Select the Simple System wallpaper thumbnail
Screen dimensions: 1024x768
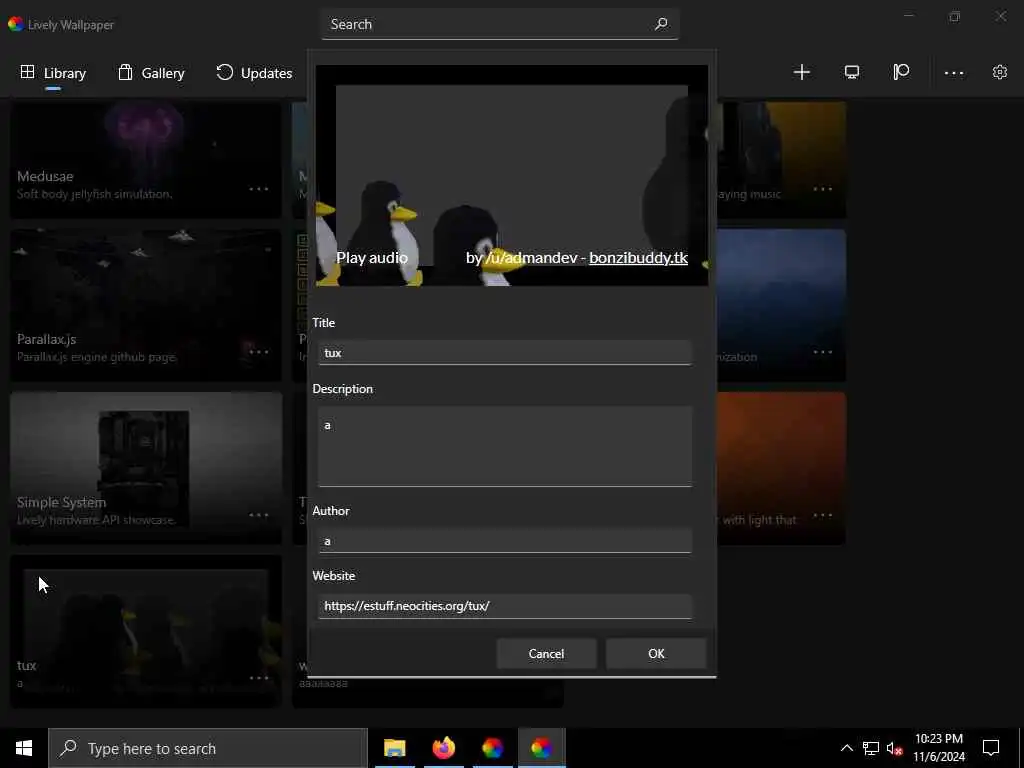click(x=146, y=468)
